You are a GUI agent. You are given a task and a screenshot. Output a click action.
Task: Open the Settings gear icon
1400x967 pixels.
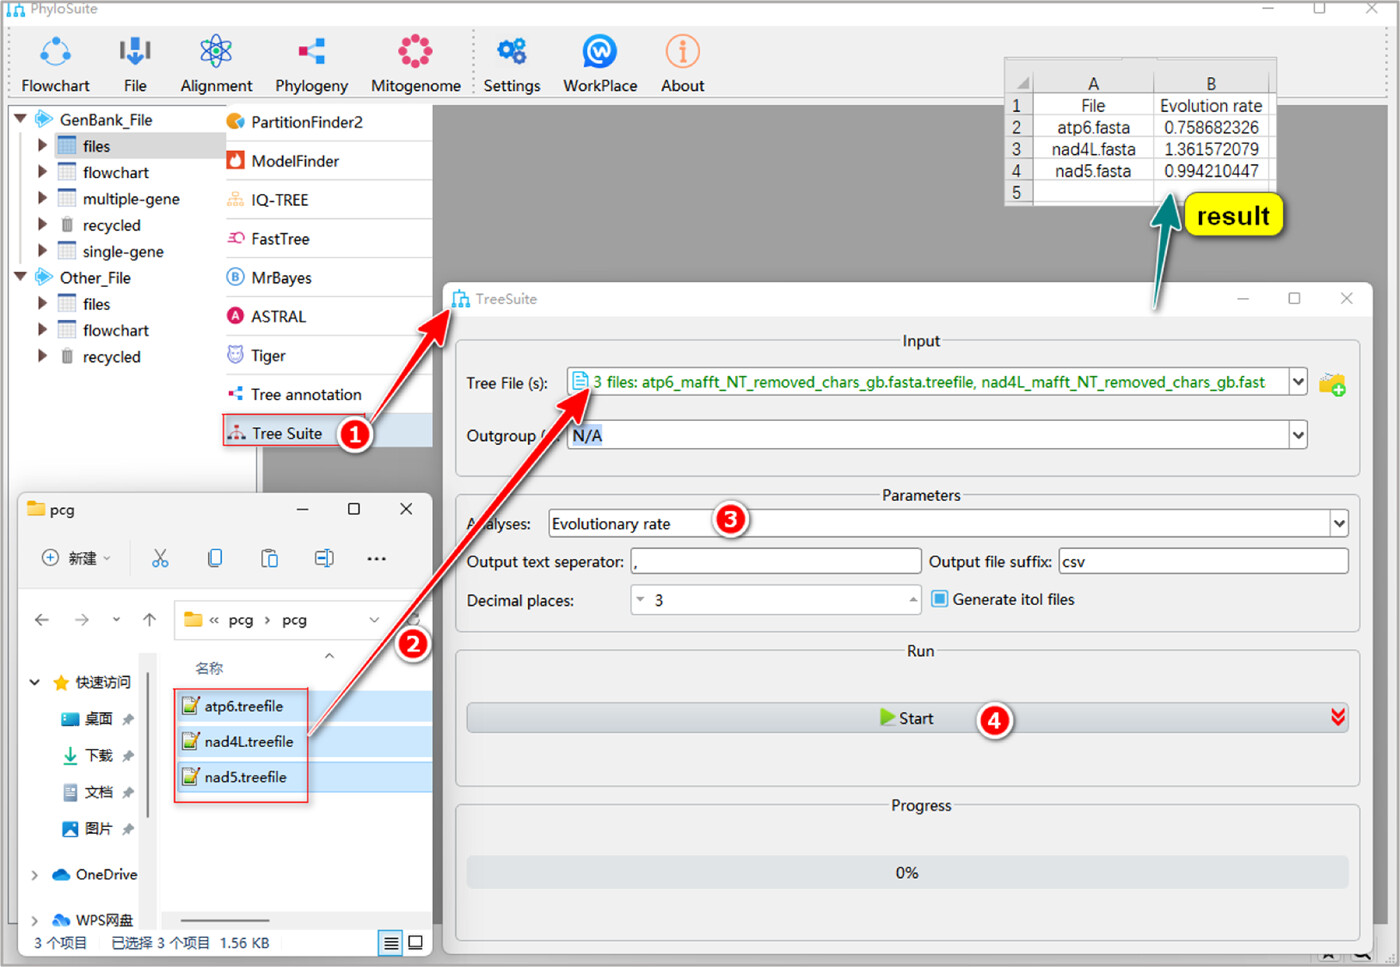[512, 52]
